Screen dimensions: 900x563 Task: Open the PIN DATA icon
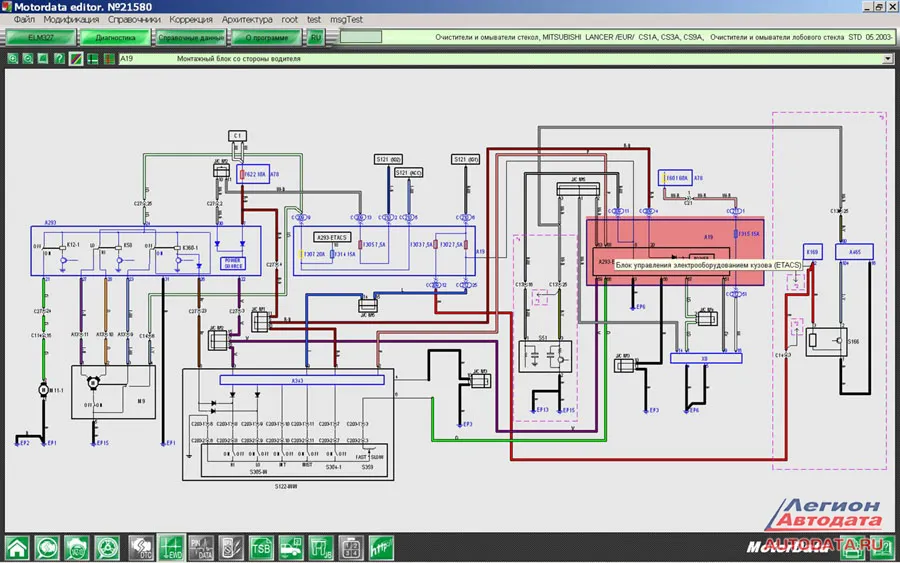pyautogui.click(x=202, y=548)
